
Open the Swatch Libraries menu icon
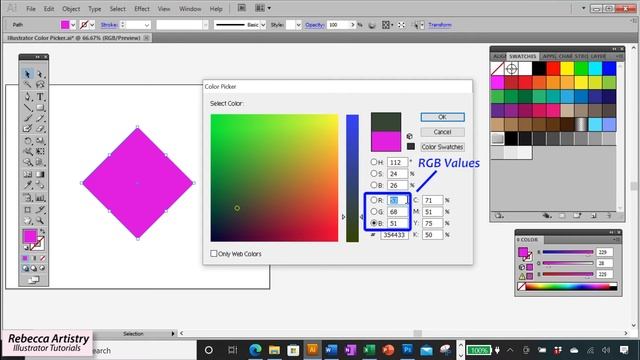tap(499, 216)
